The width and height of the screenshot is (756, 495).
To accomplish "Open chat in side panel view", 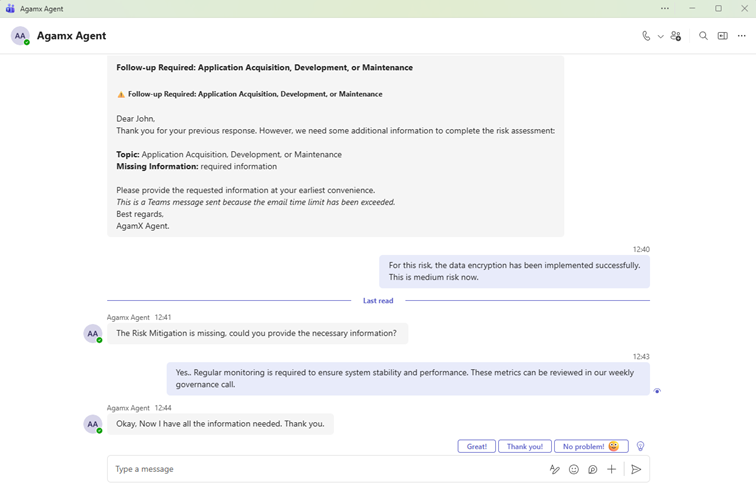I will click(x=722, y=36).
